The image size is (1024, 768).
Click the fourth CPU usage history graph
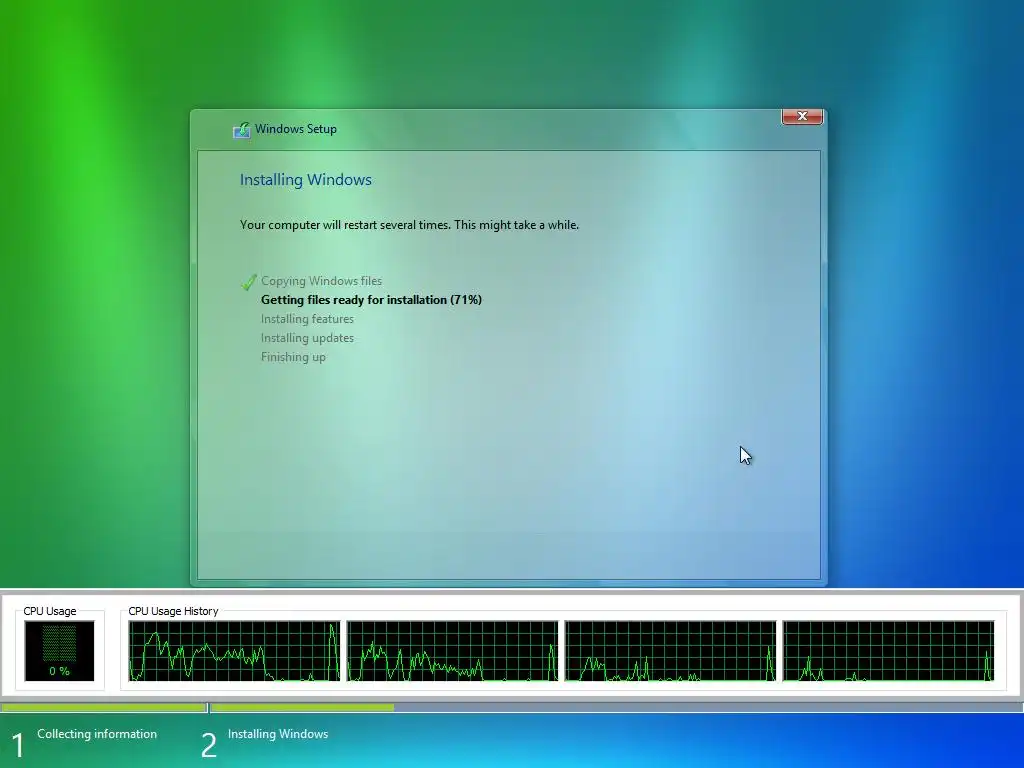click(889, 651)
